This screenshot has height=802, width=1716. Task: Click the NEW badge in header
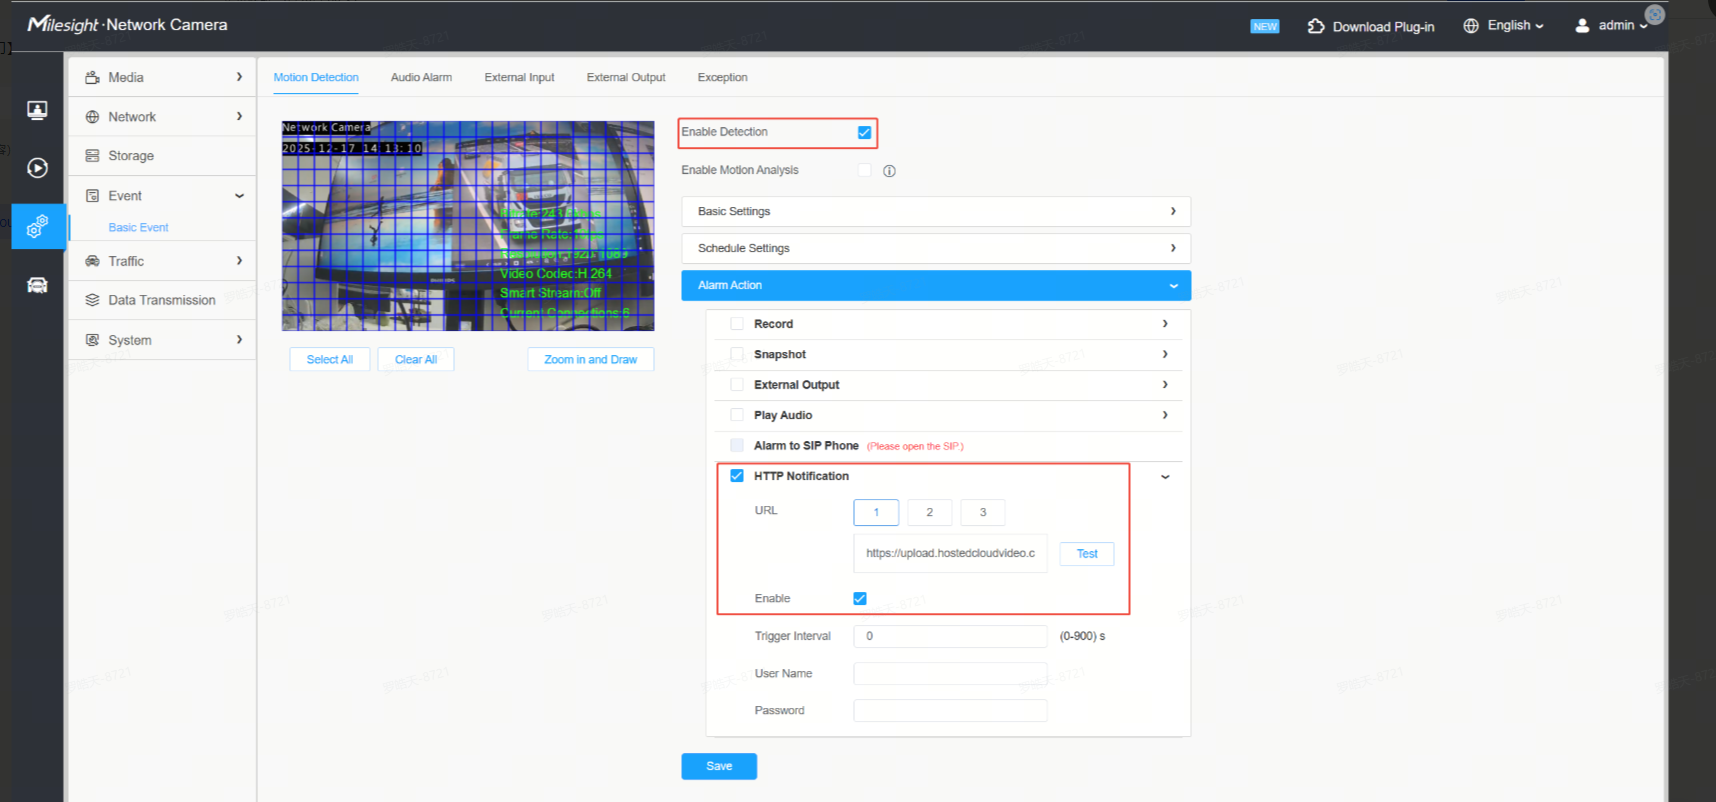pos(1265,27)
